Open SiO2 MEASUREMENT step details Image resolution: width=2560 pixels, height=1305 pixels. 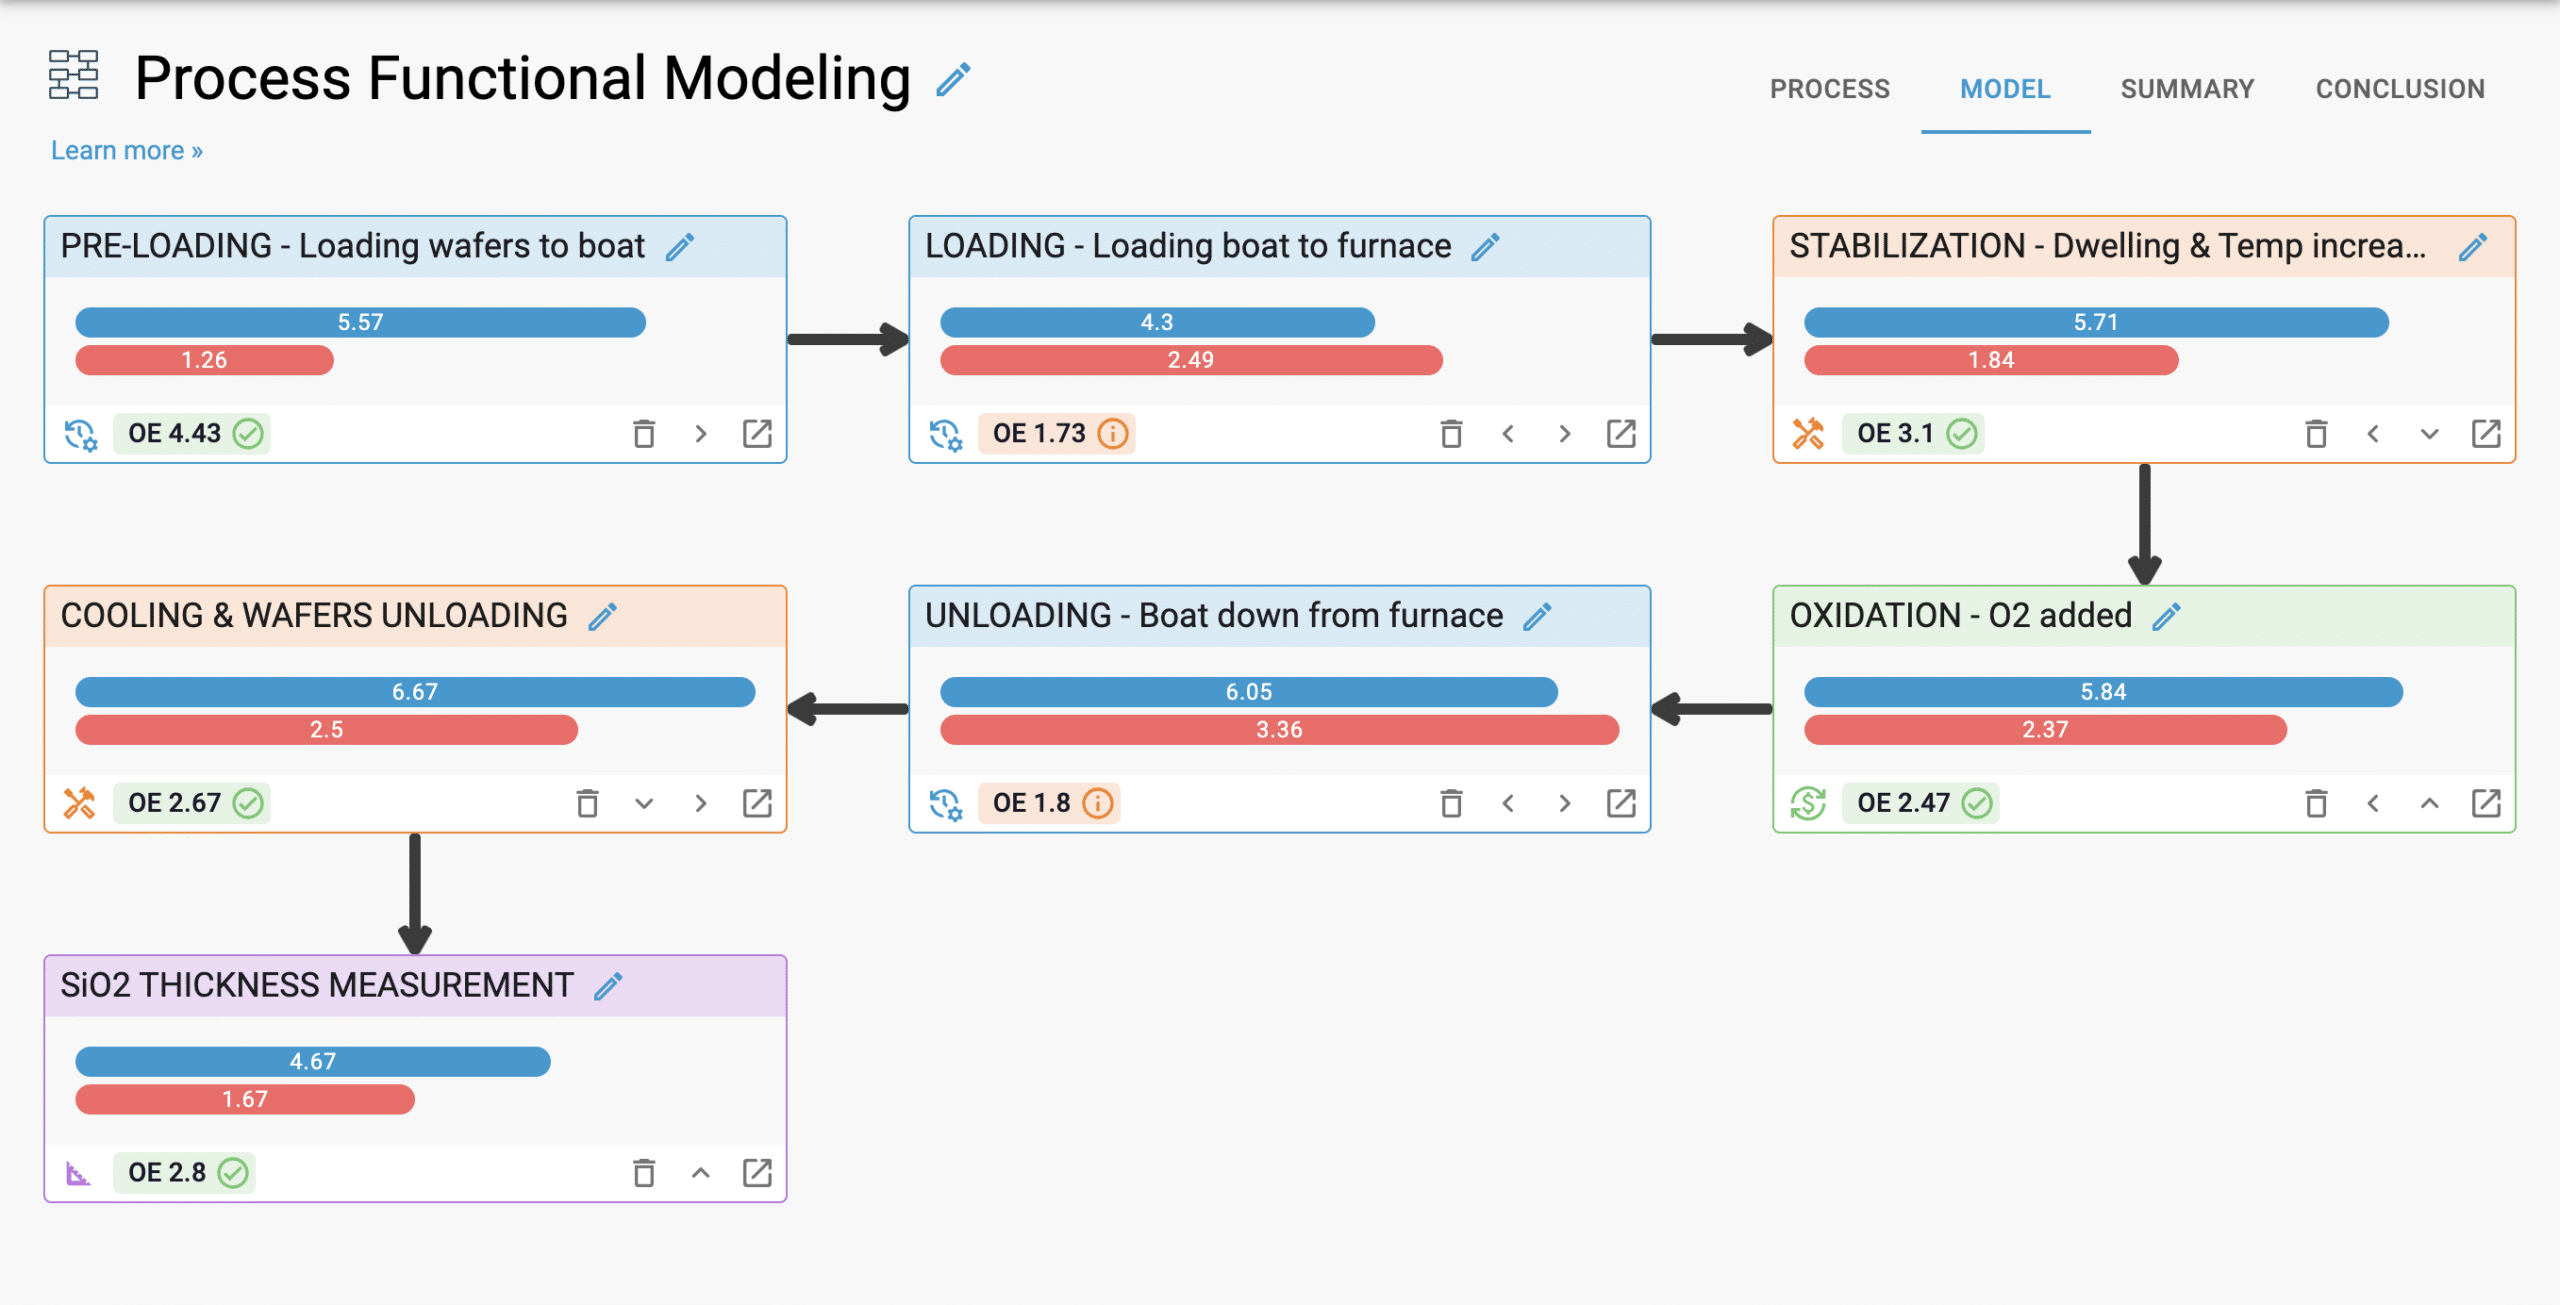pyautogui.click(x=757, y=1173)
